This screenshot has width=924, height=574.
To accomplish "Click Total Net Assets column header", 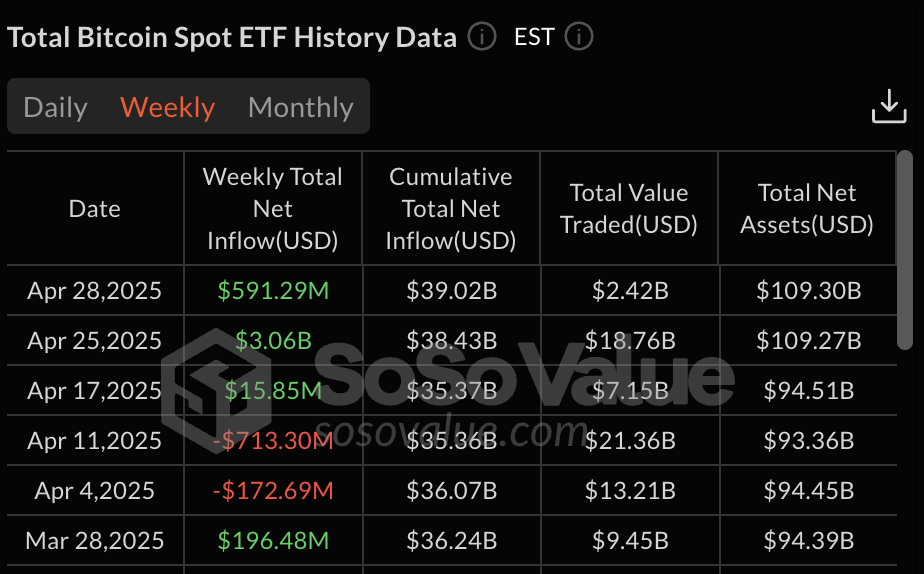I will (x=807, y=209).
